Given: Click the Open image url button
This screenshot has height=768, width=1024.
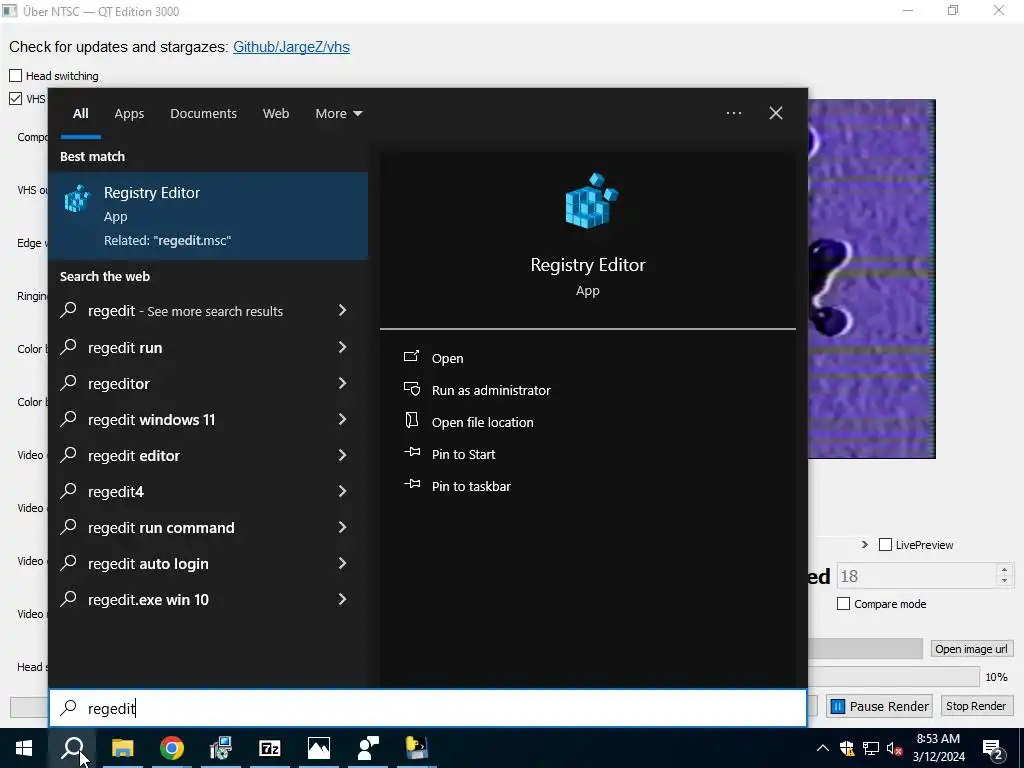Looking at the screenshot, I should click(972, 649).
